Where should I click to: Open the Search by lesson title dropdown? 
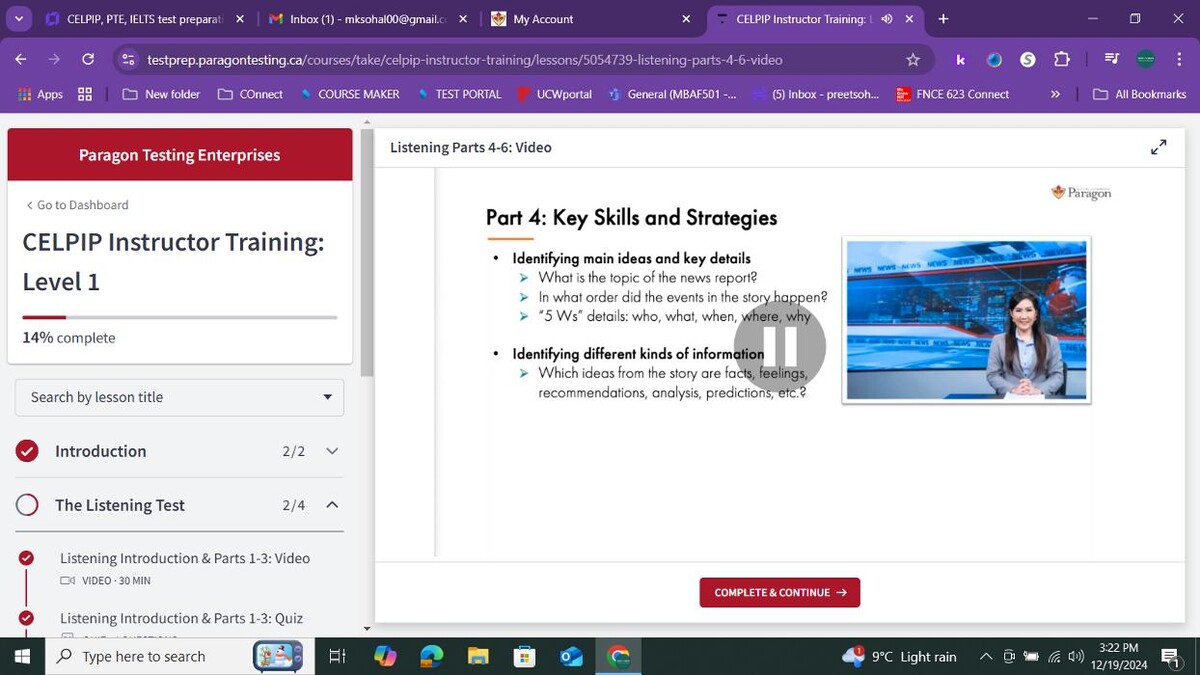[x=180, y=397]
